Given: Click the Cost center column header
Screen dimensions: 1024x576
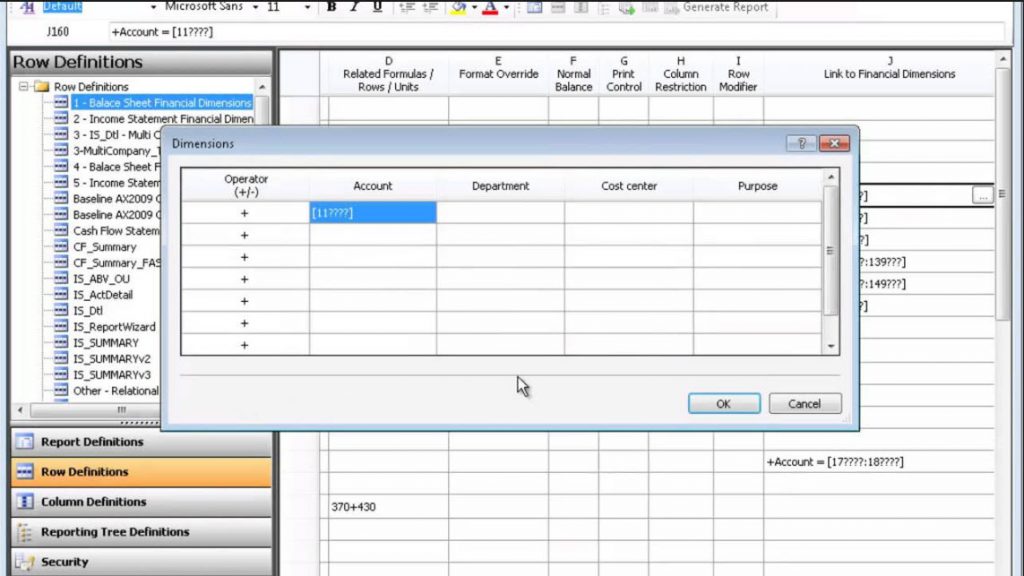Looking at the screenshot, I should [629, 185].
